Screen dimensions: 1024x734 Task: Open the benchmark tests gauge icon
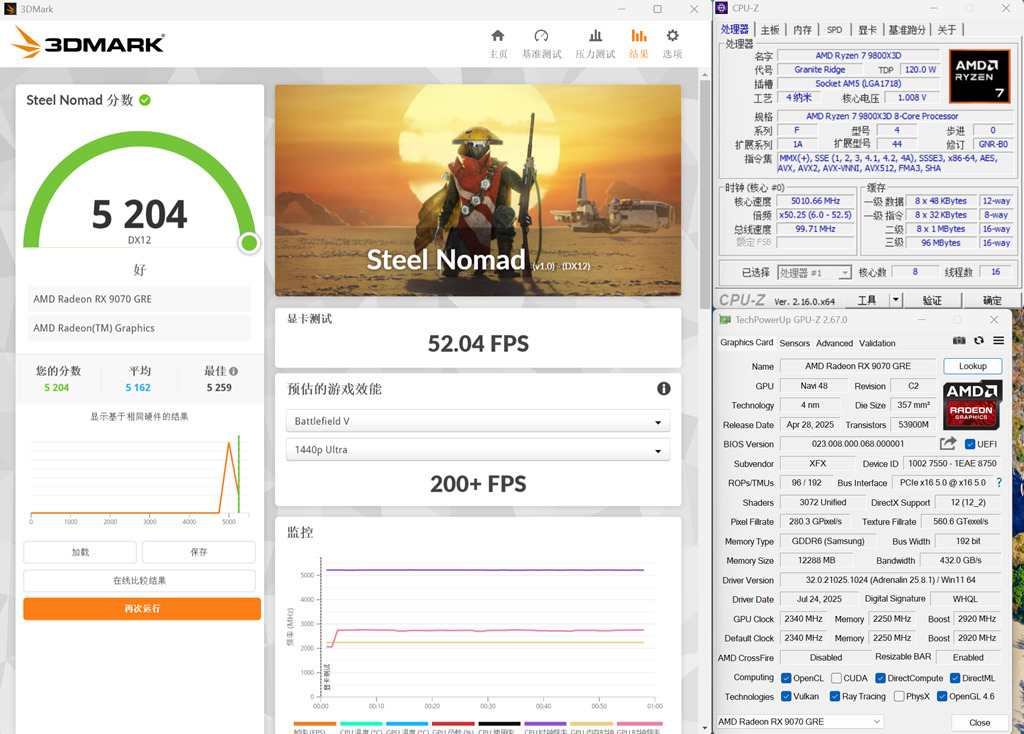pos(541,35)
